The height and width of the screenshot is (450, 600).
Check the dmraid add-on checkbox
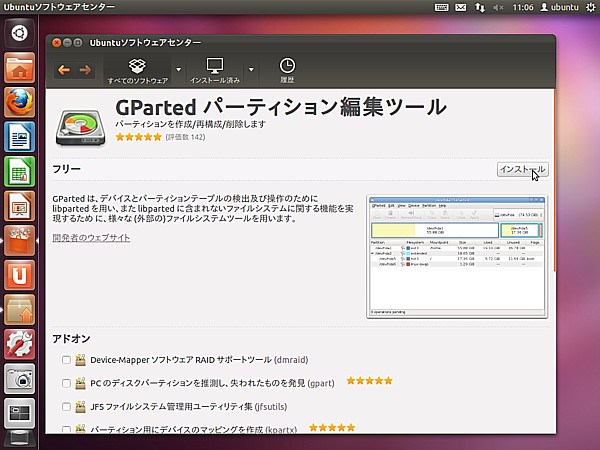[x=66, y=360]
